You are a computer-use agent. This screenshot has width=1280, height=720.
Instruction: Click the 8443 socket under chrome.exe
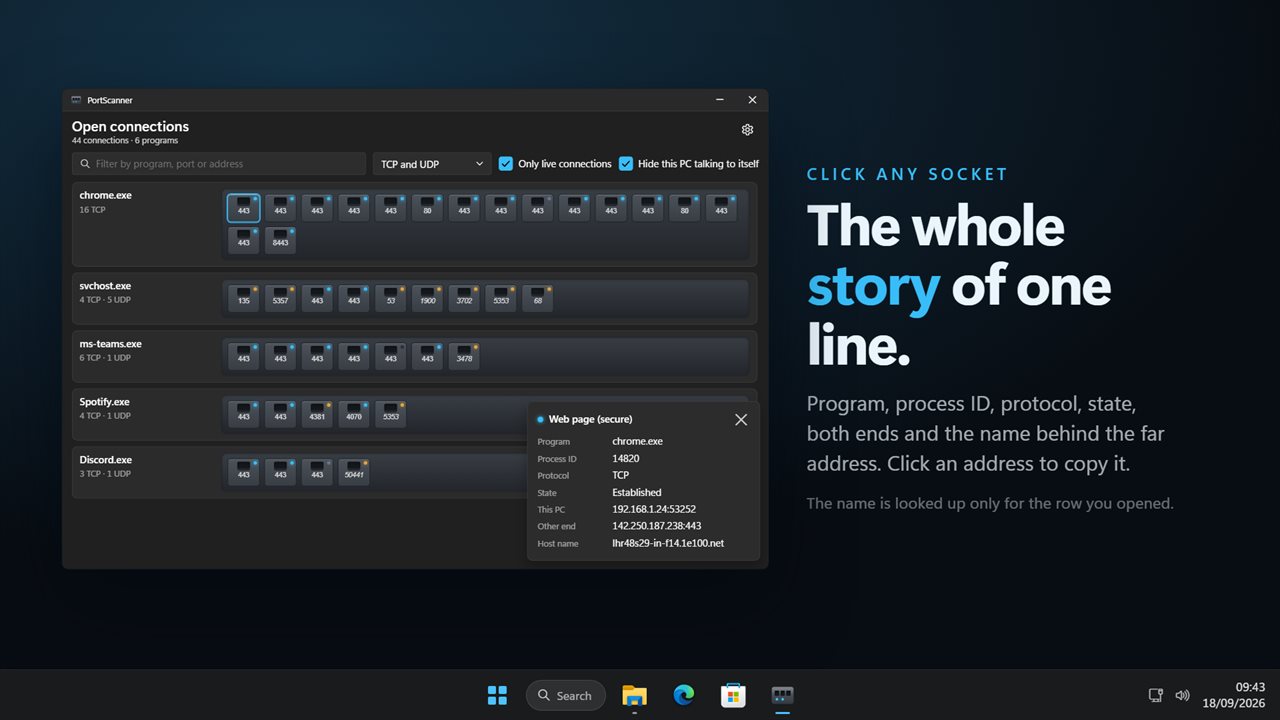coord(281,240)
